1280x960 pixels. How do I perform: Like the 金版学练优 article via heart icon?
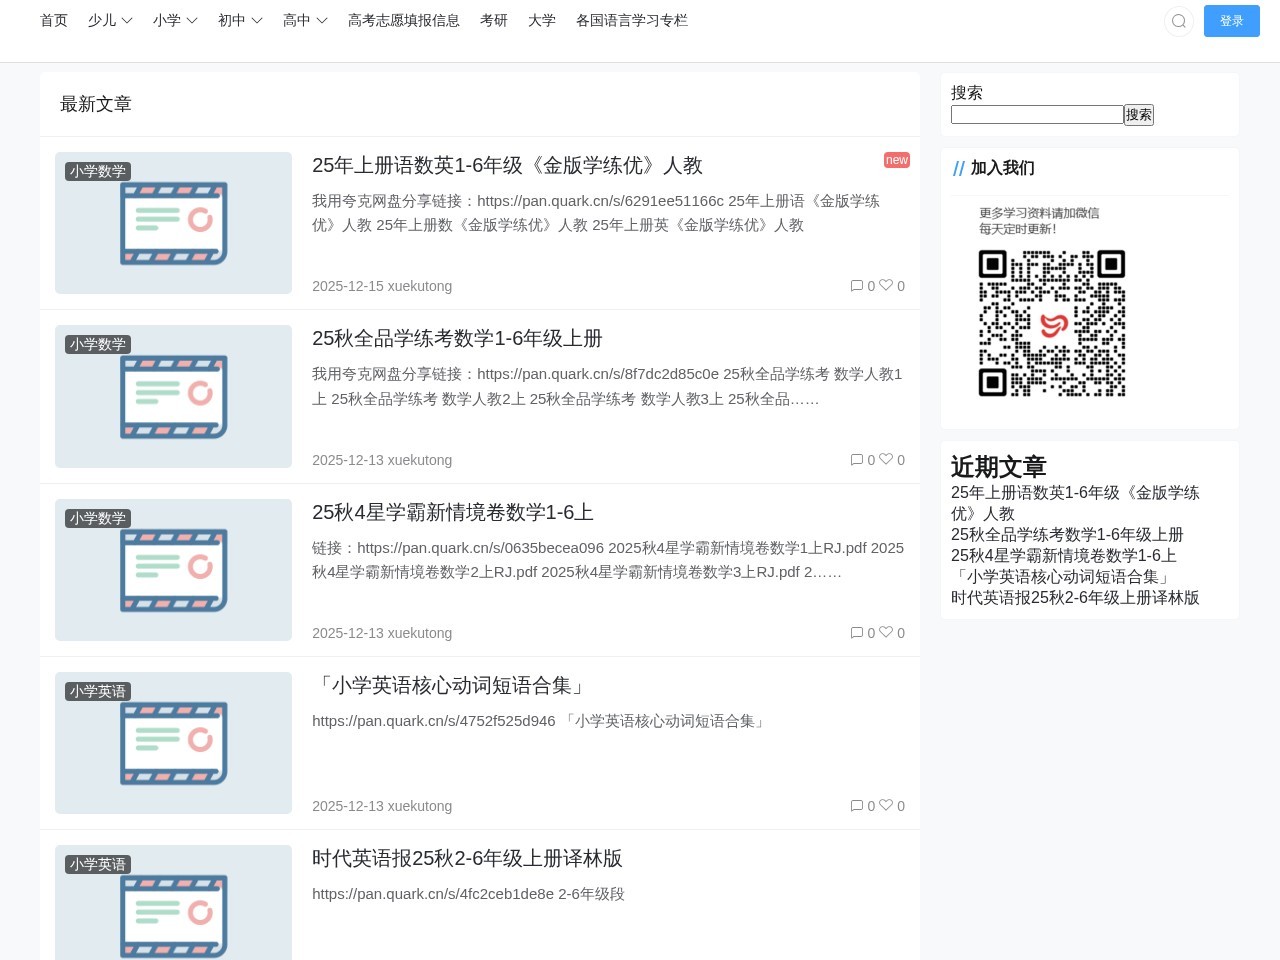coord(887,286)
